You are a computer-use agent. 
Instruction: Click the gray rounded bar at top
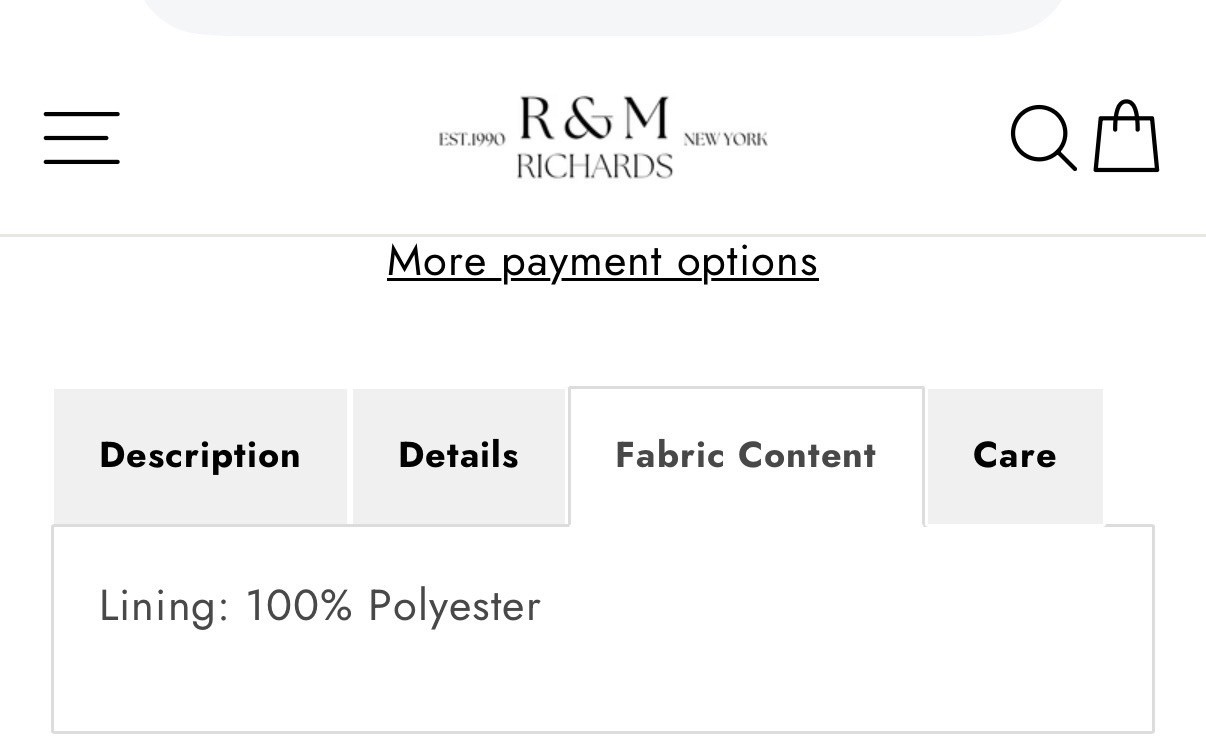pos(602,16)
